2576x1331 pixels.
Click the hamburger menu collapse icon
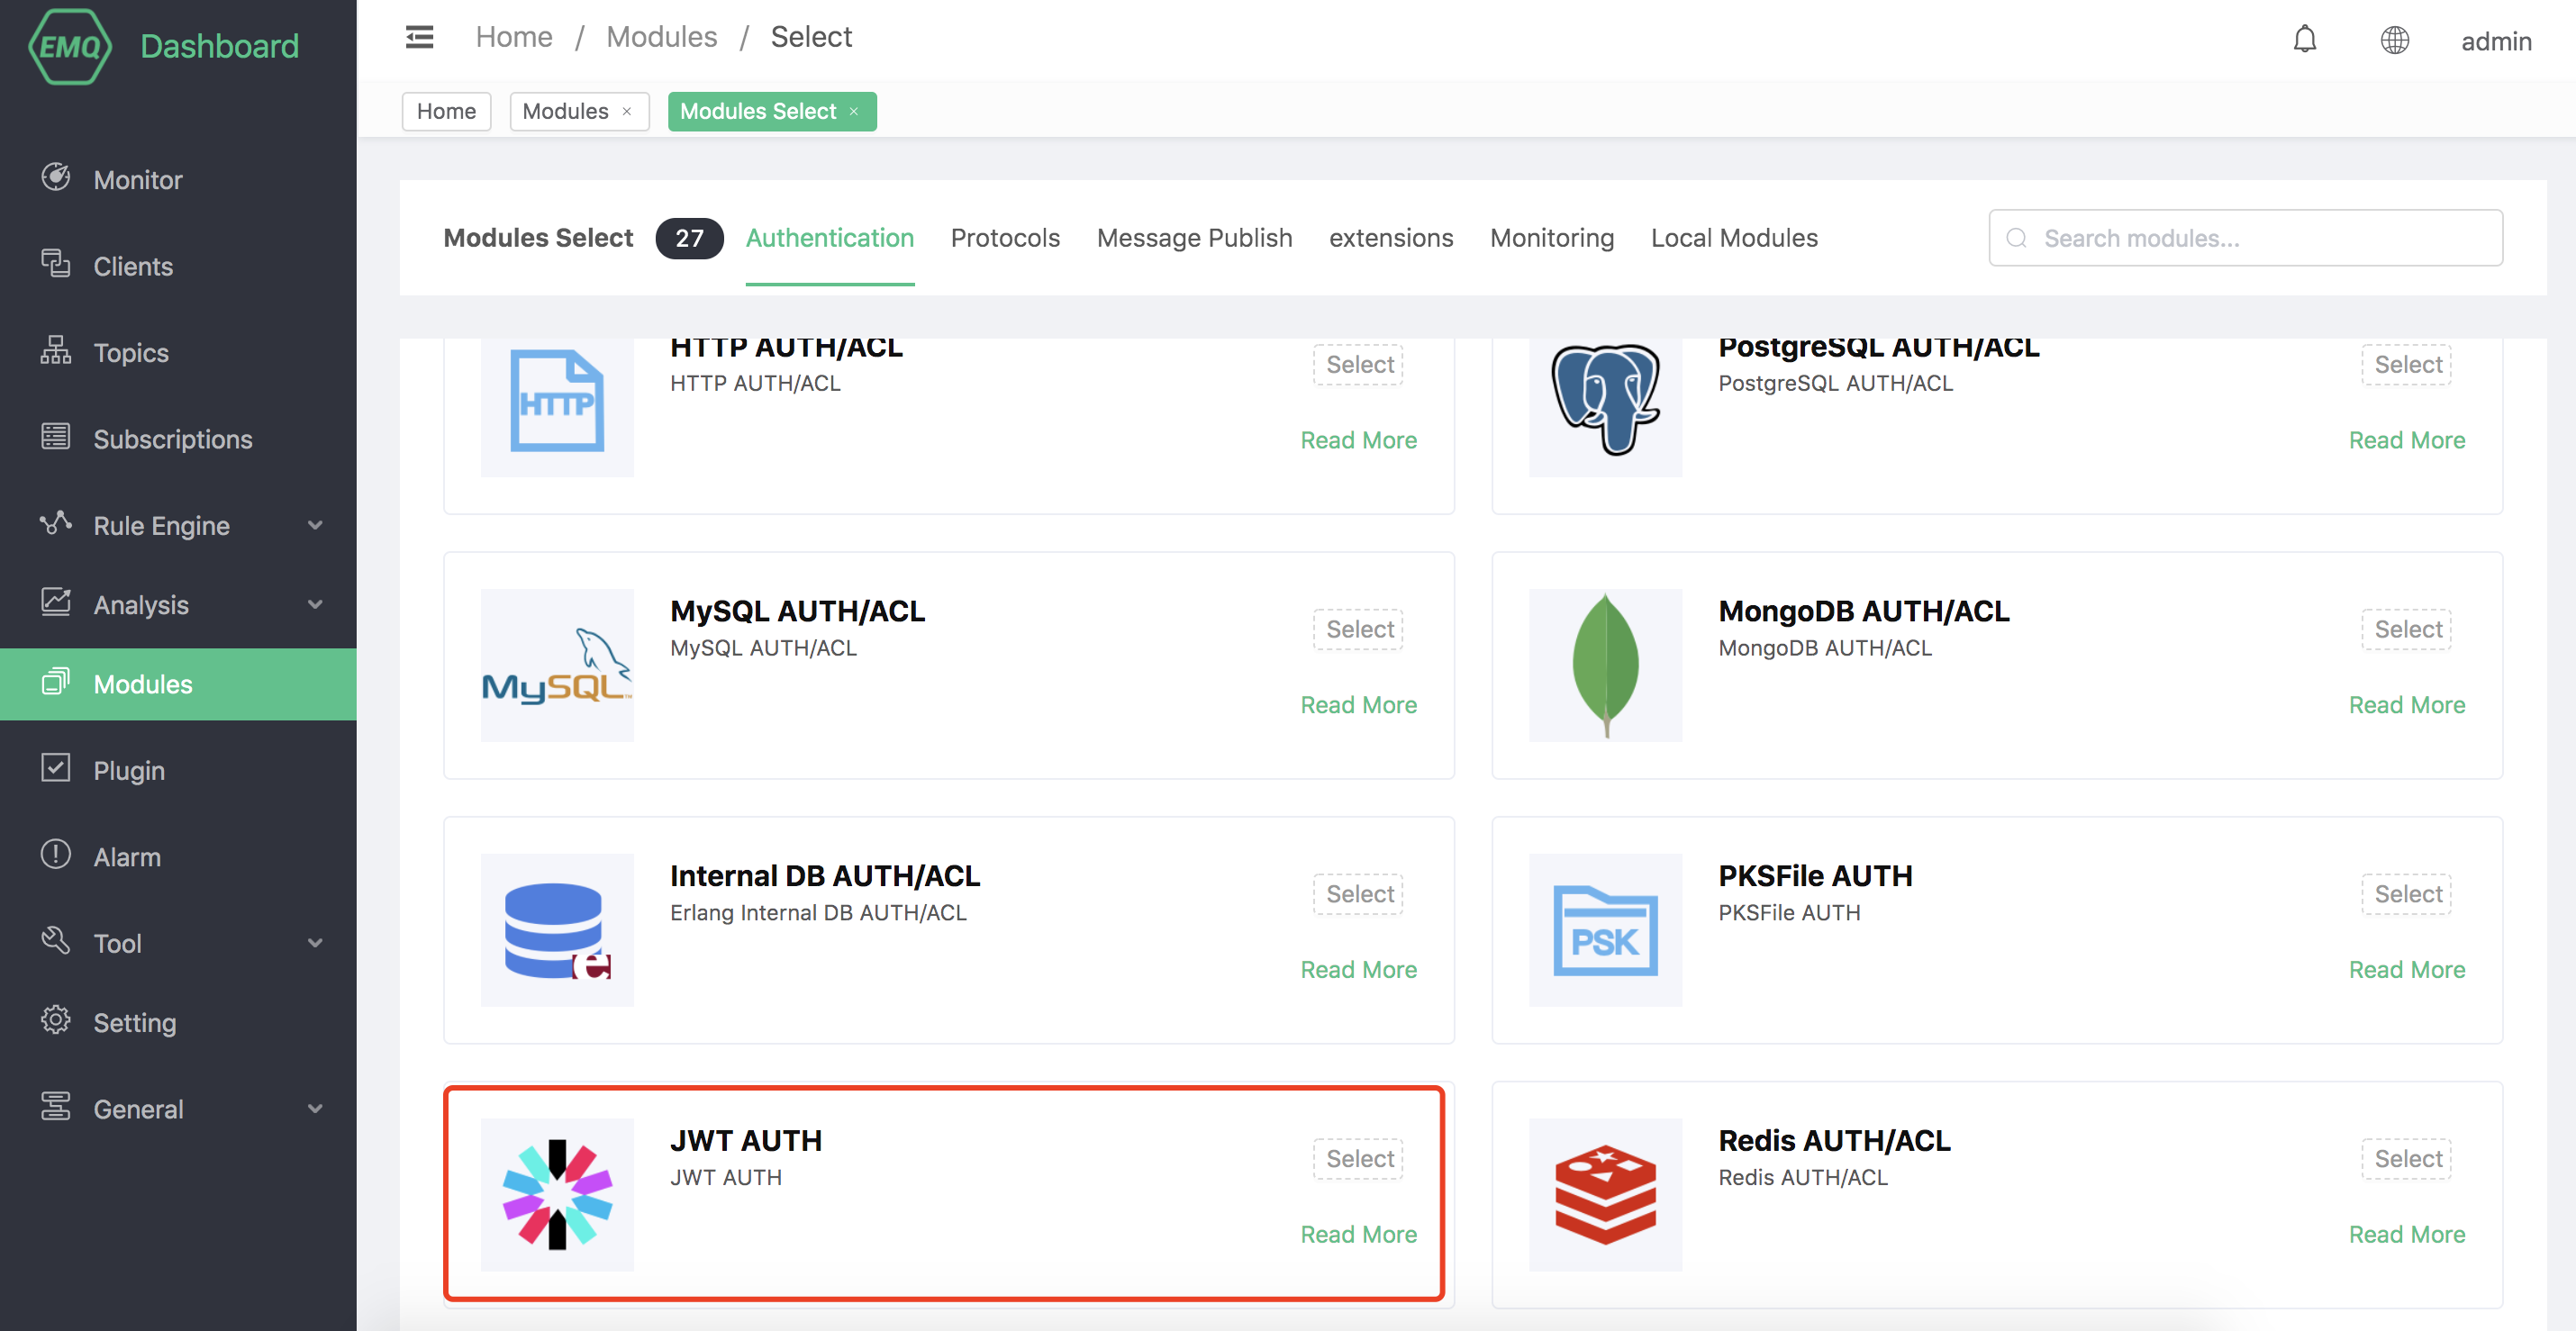click(419, 37)
